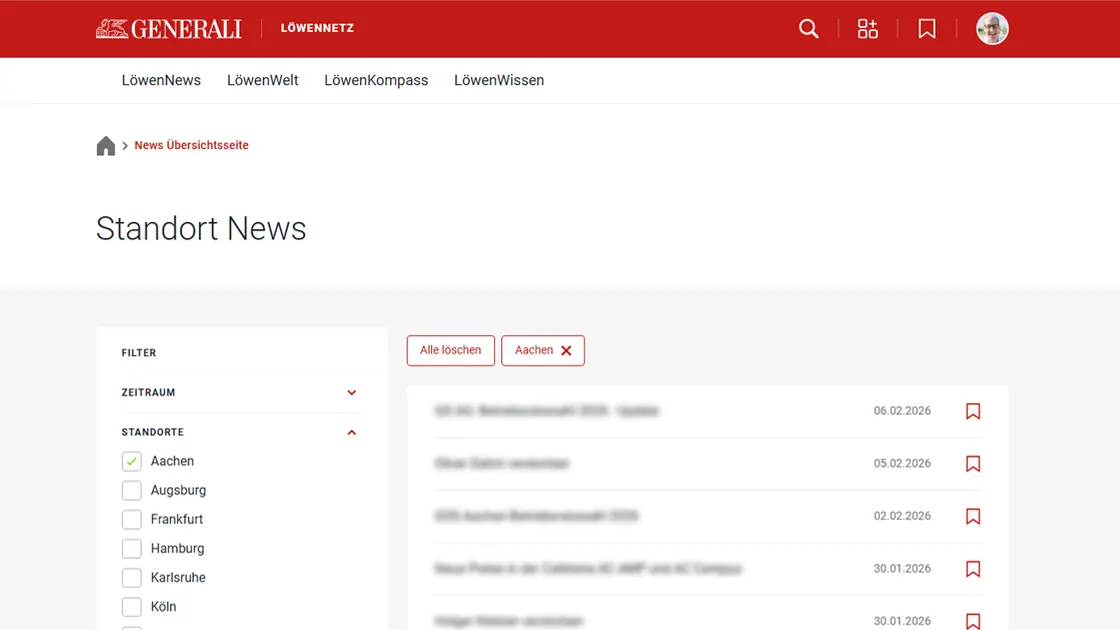Enable the Frankfurt location filter
Viewport: 1120px width, 630px height.
click(x=131, y=519)
